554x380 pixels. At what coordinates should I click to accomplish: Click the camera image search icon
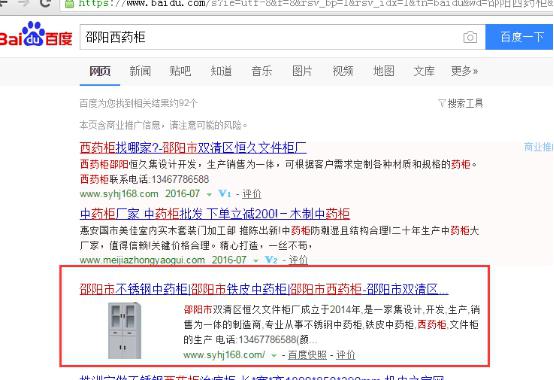(470, 37)
